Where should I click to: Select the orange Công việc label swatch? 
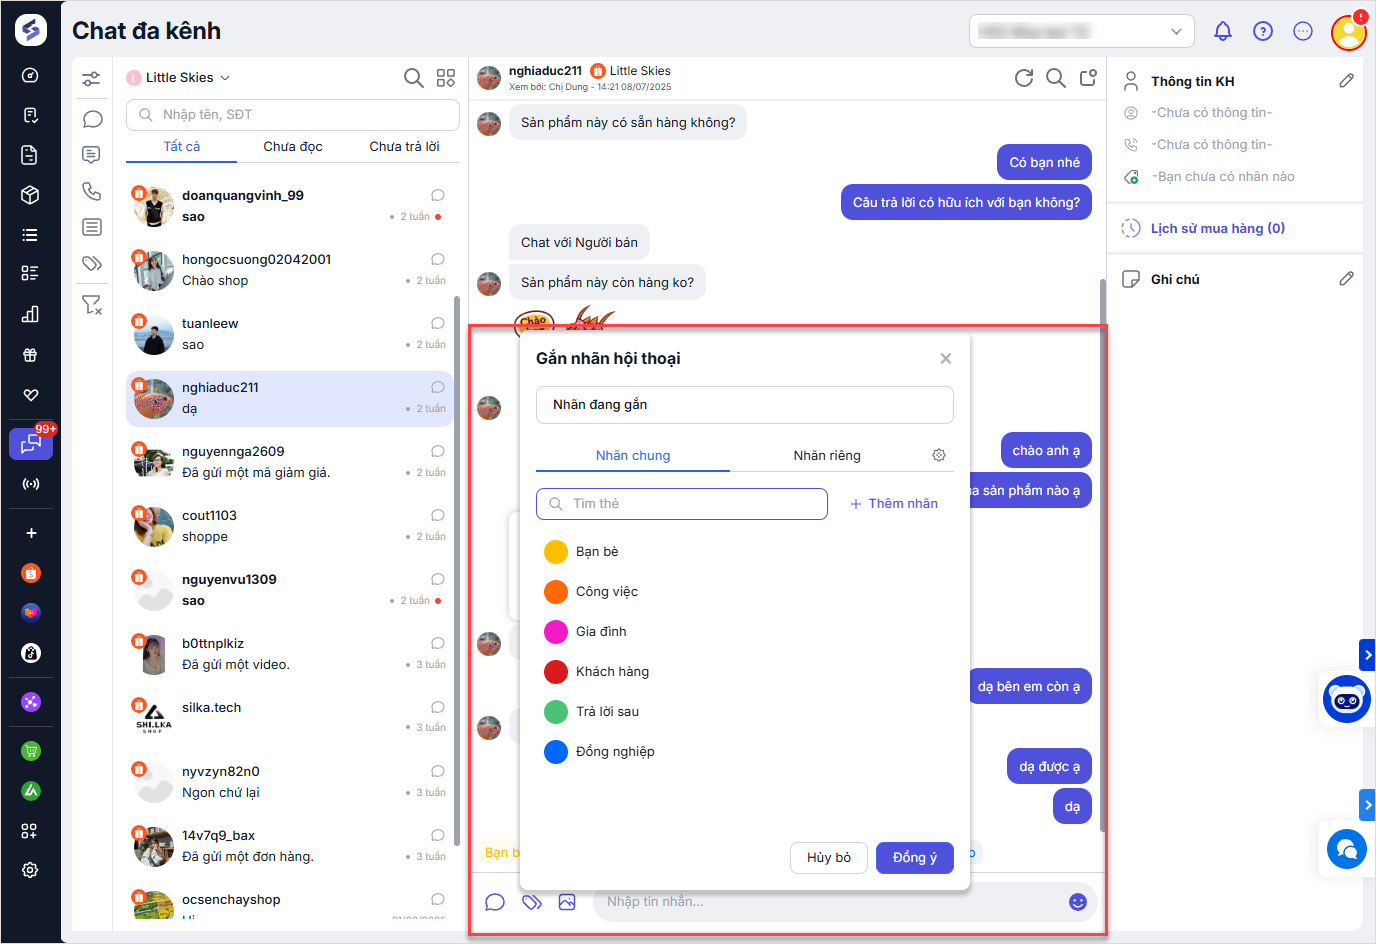point(556,592)
